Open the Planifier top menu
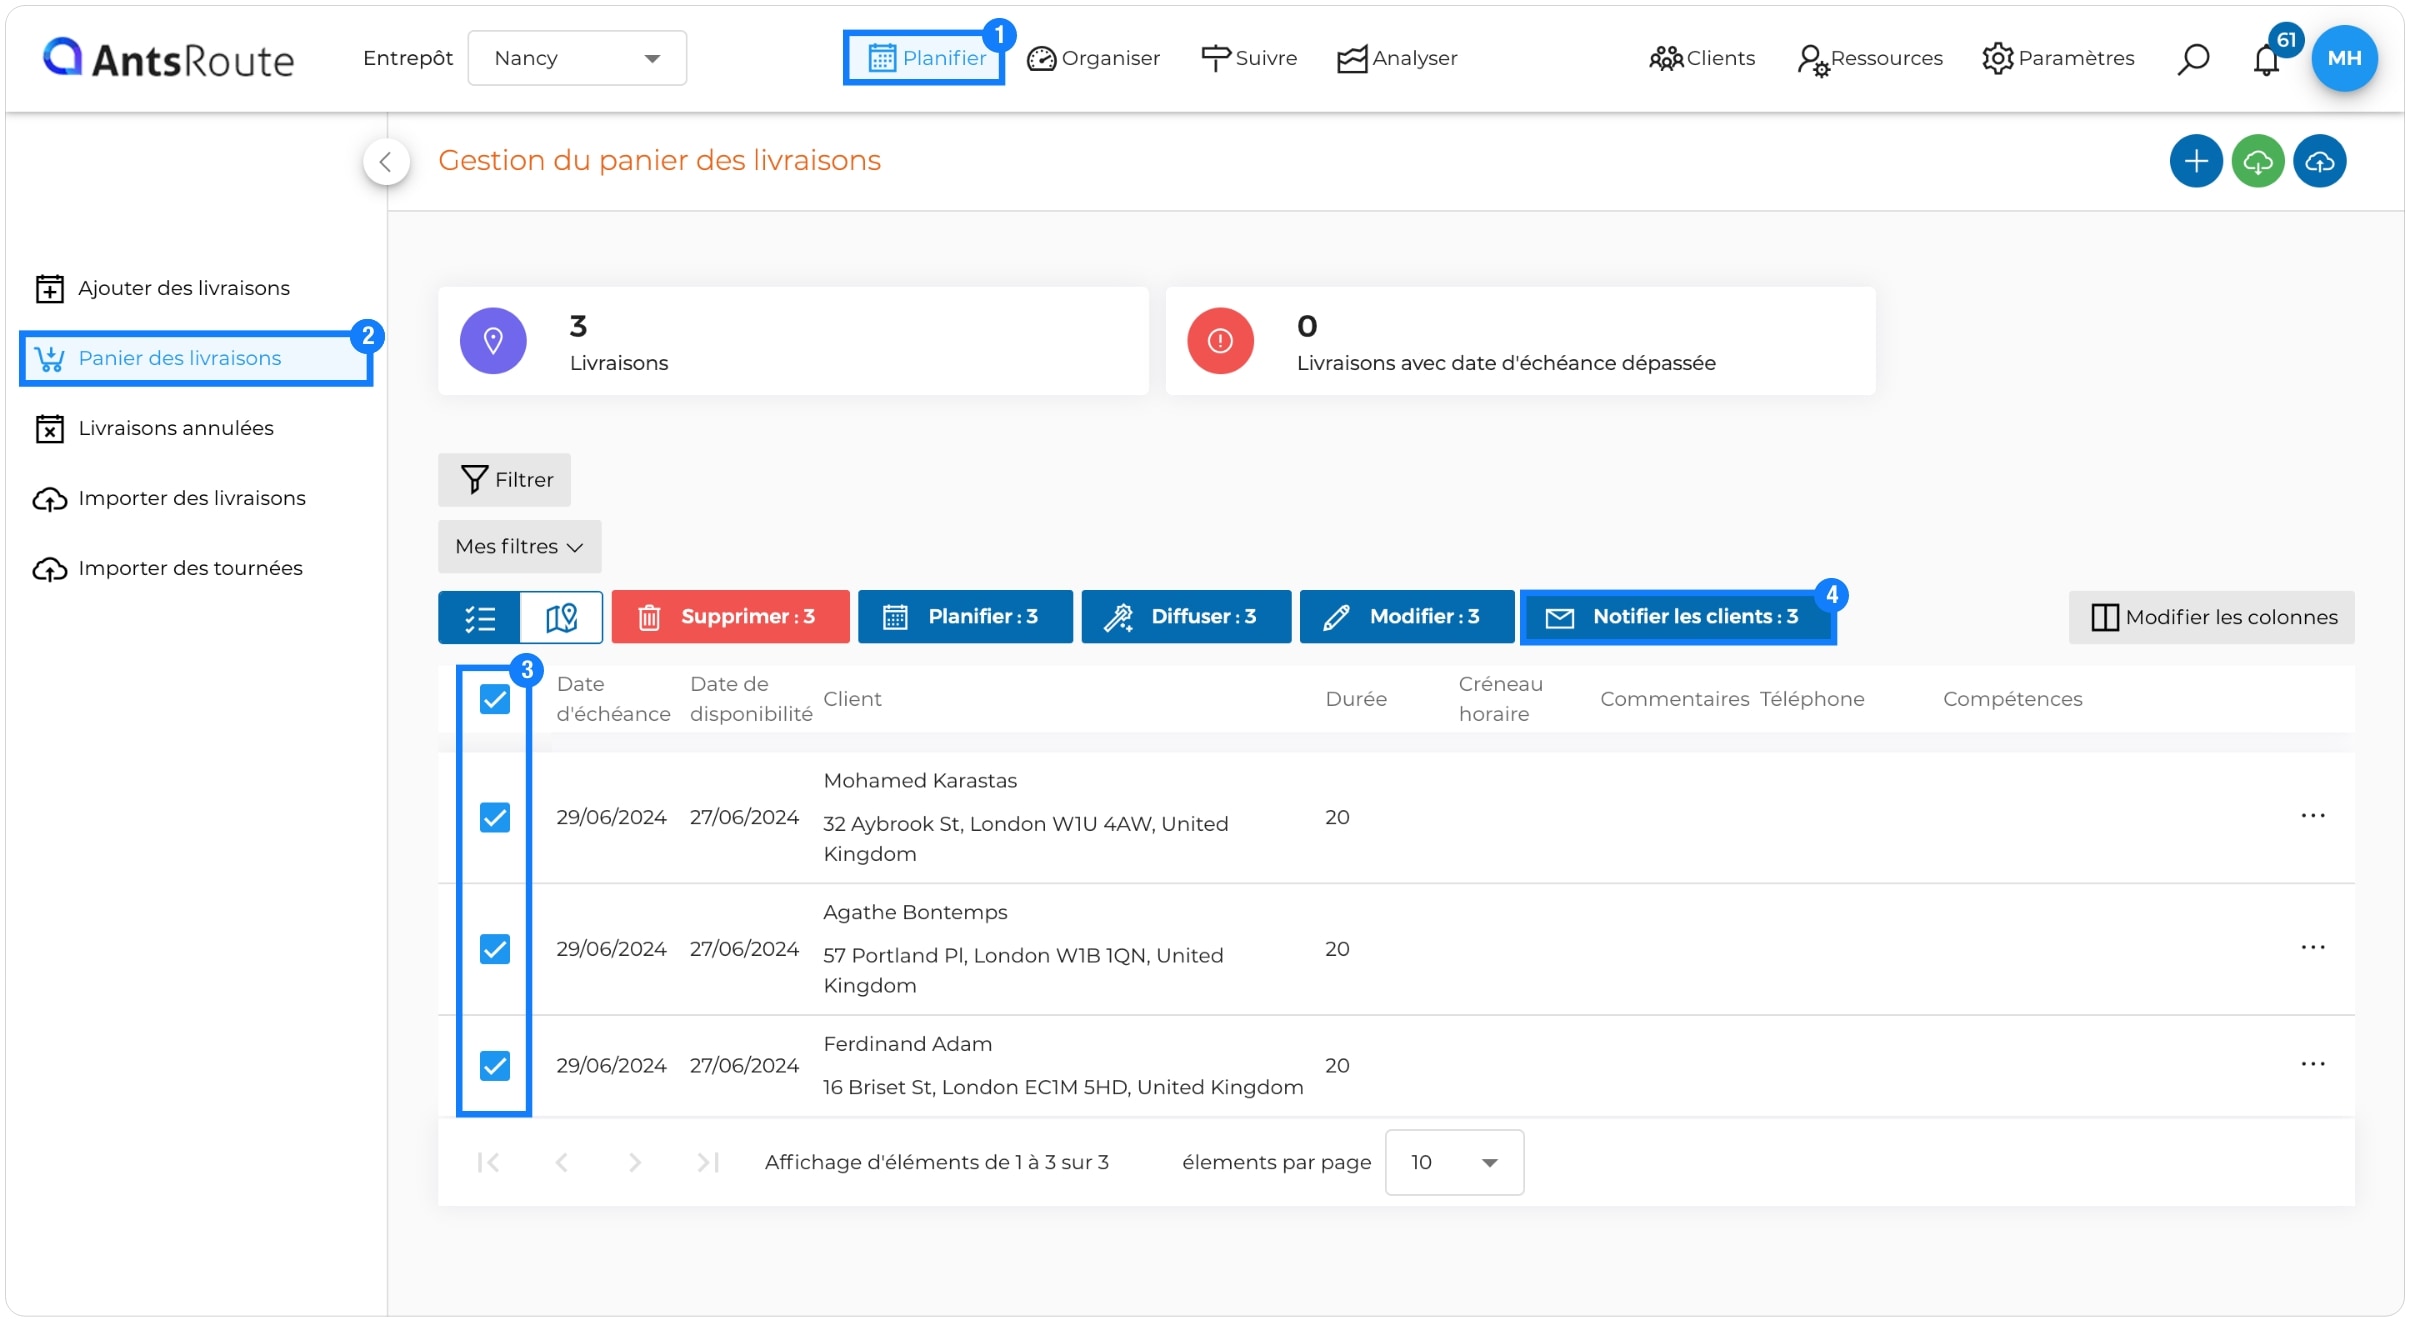This screenshot has width=2410, height=1320. coord(924,58)
